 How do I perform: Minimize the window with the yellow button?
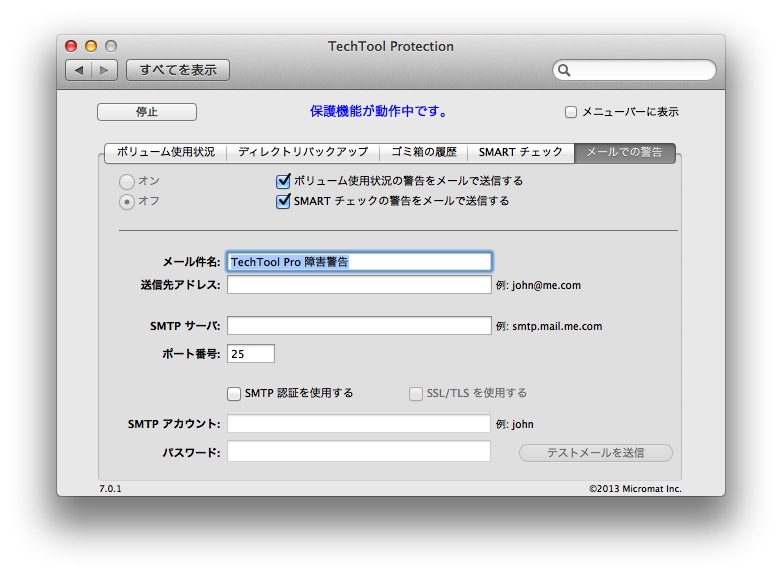click(91, 46)
